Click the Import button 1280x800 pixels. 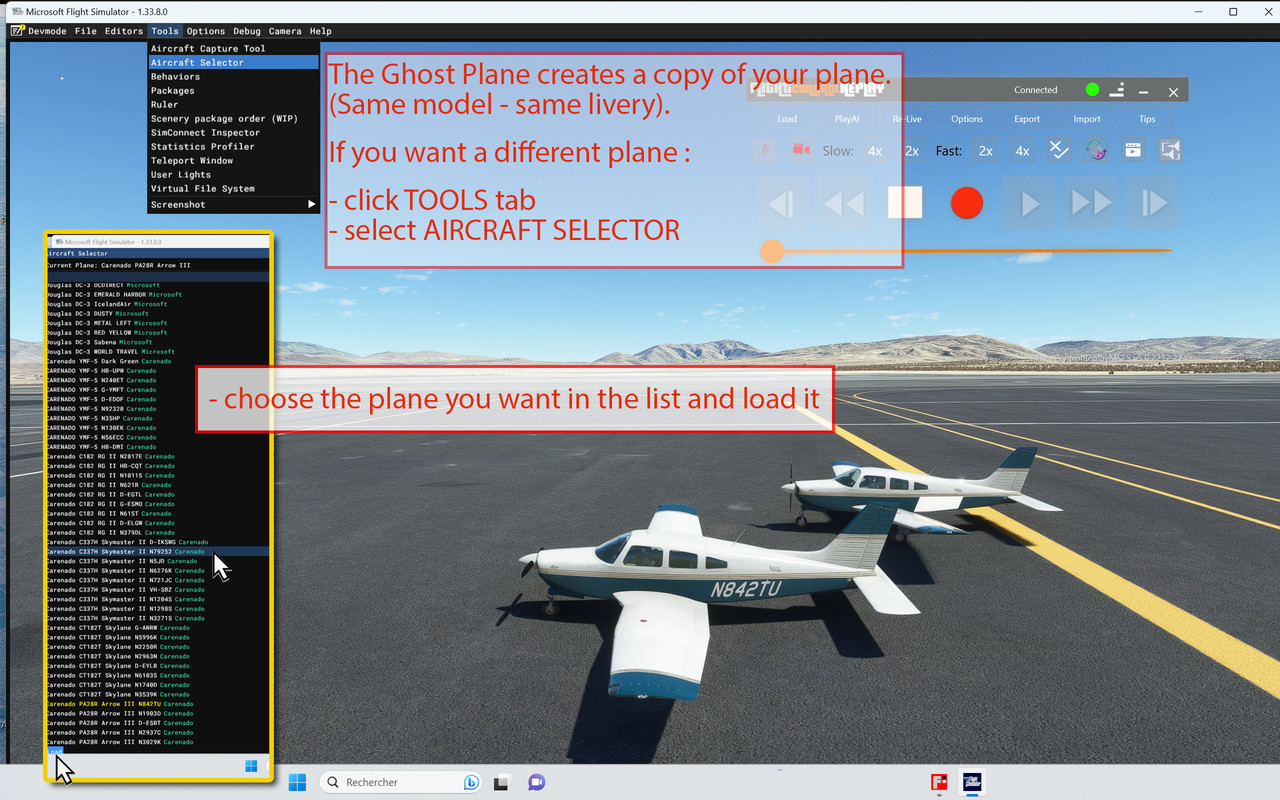point(1087,119)
